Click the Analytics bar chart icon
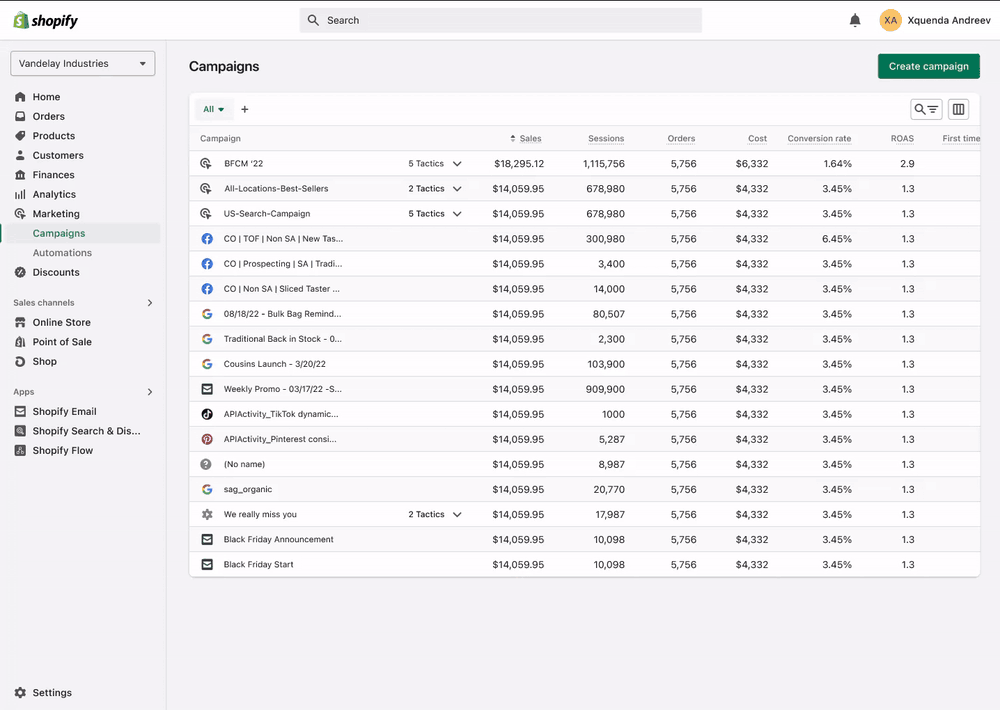Viewport: 1000px width, 710px height. point(20,194)
